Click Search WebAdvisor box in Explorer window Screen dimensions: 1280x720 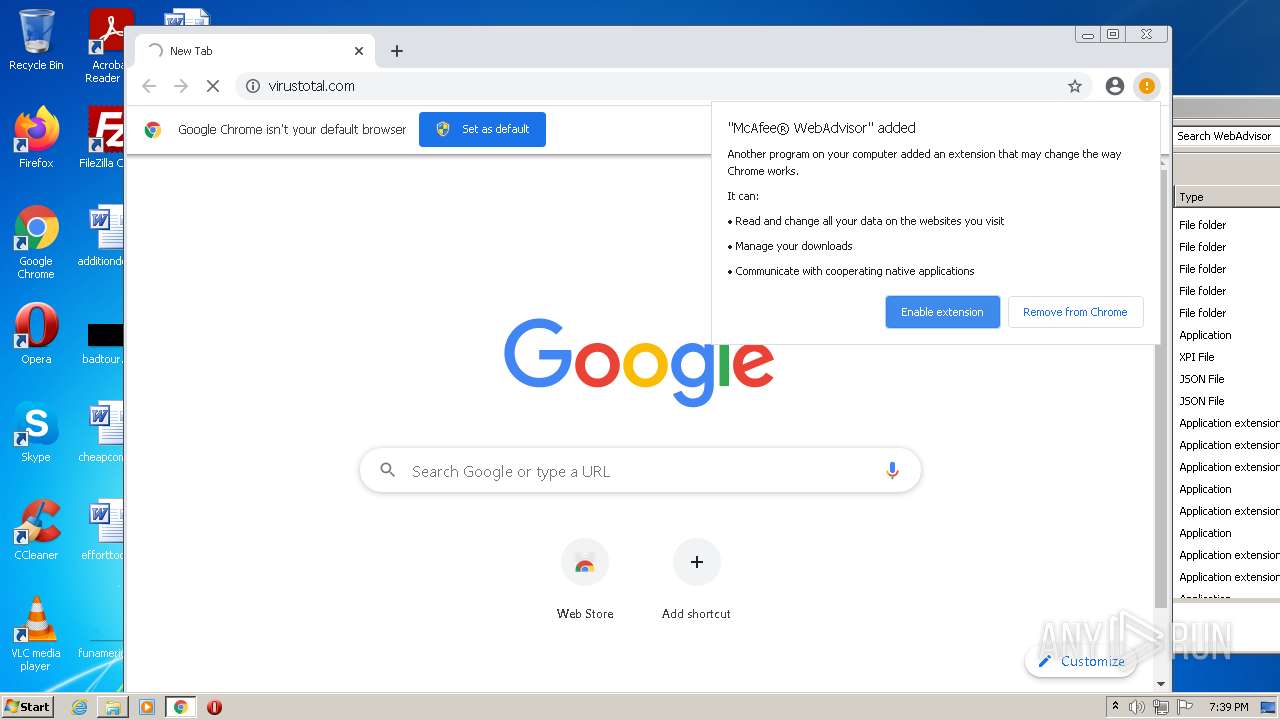(1227, 136)
